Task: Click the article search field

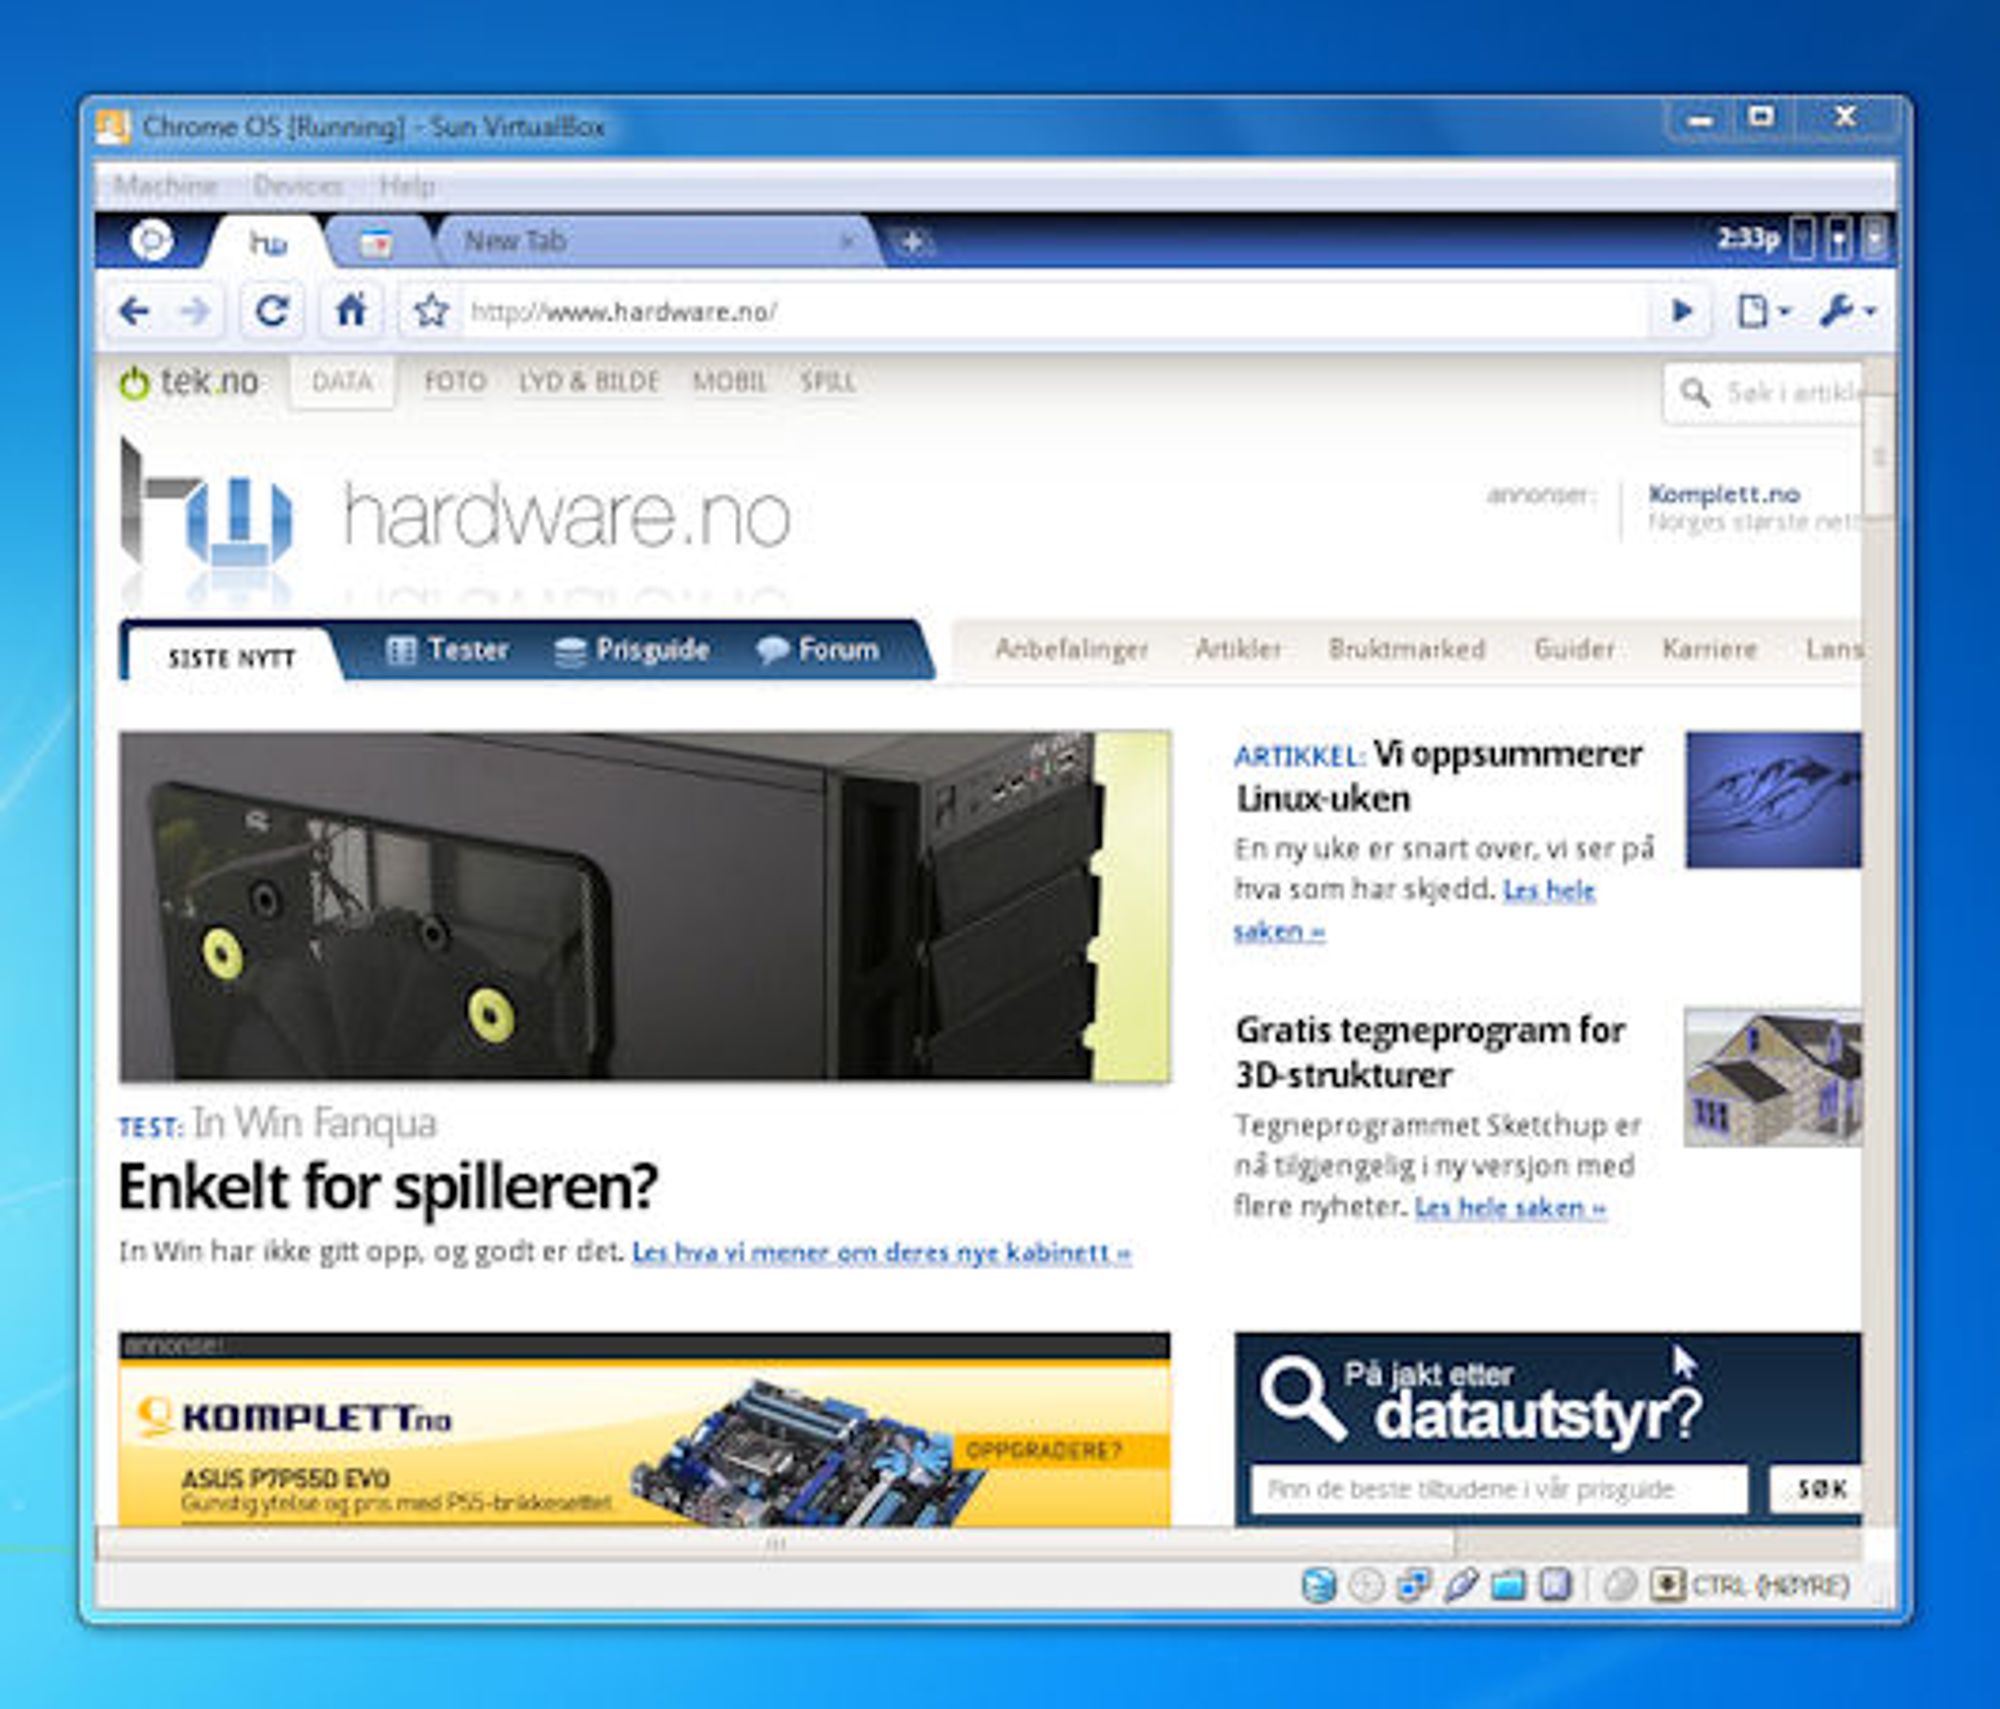Action: (x=1763, y=392)
